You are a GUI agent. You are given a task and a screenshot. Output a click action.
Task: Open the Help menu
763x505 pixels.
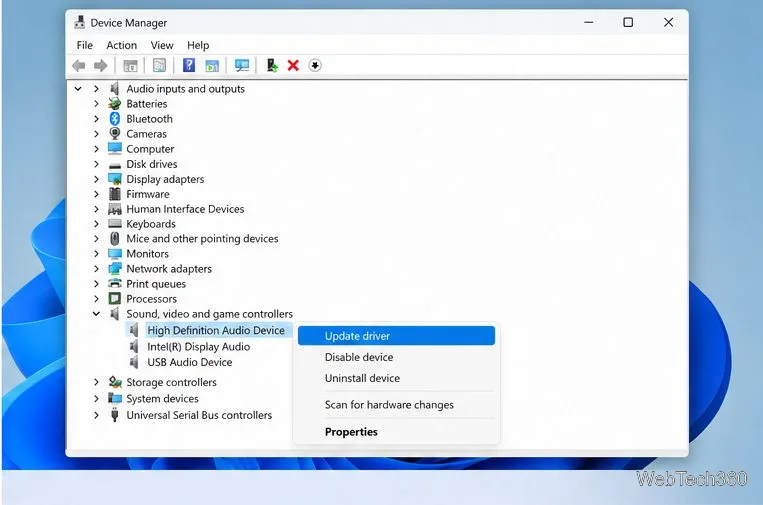(198, 45)
